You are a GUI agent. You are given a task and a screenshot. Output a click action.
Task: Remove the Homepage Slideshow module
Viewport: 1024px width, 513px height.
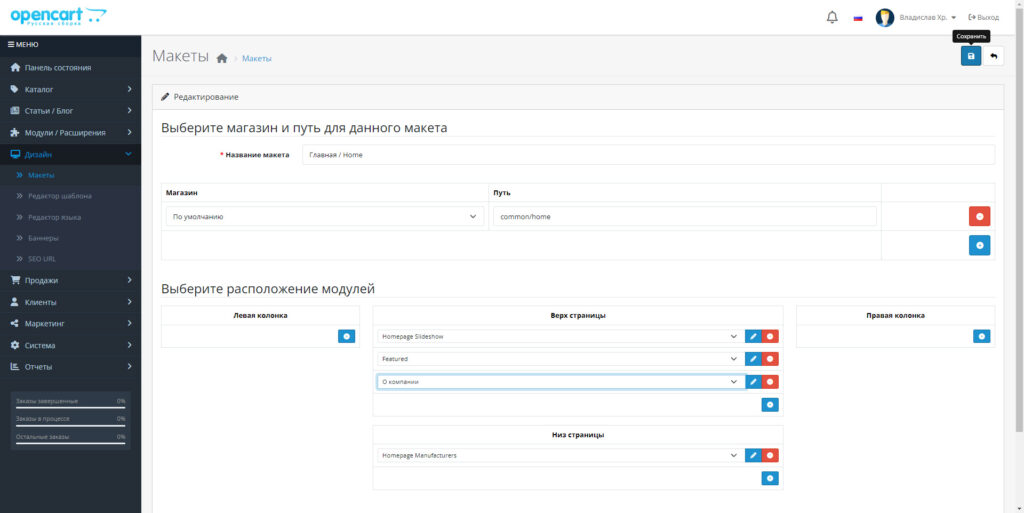pyautogui.click(x=770, y=336)
